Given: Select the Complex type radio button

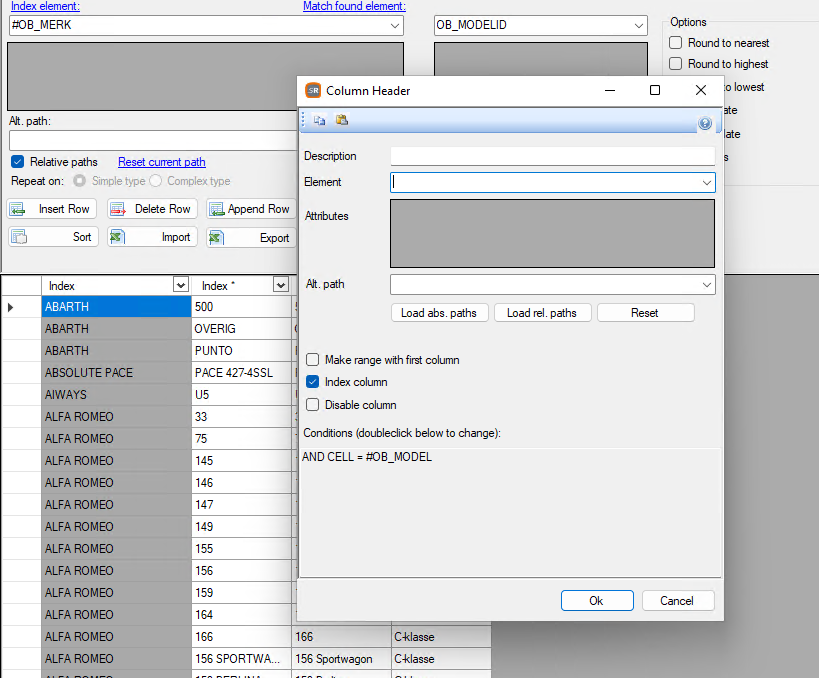Looking at the screenshot, I should coord(155,181).
